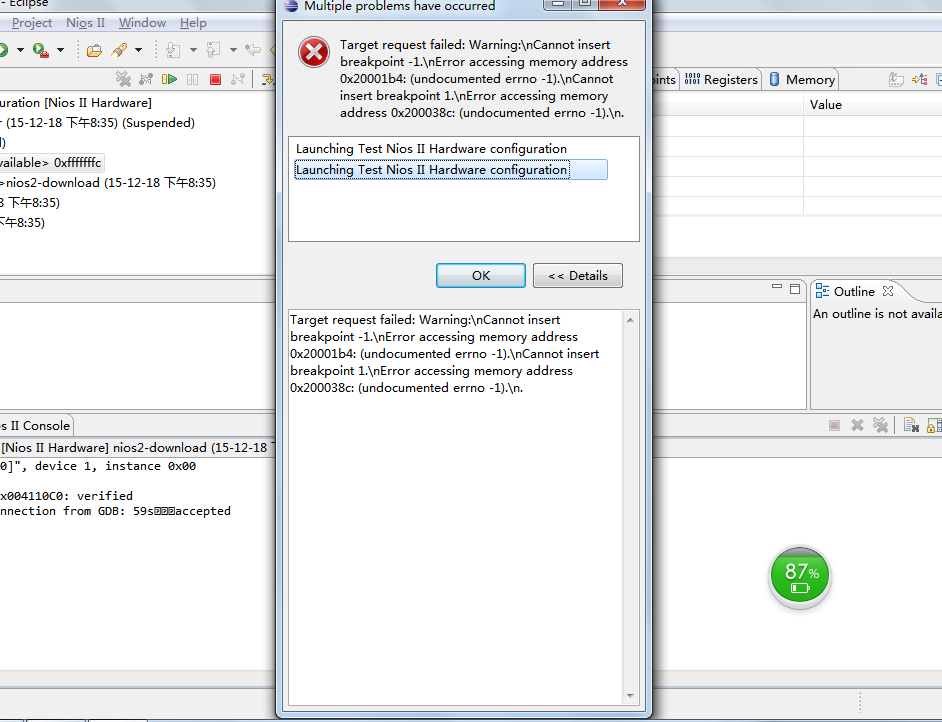The height and width of the screenshot is (722, 942).
Task: Select the highlighted Launching Test Nios II row
Action: (451, 170)
